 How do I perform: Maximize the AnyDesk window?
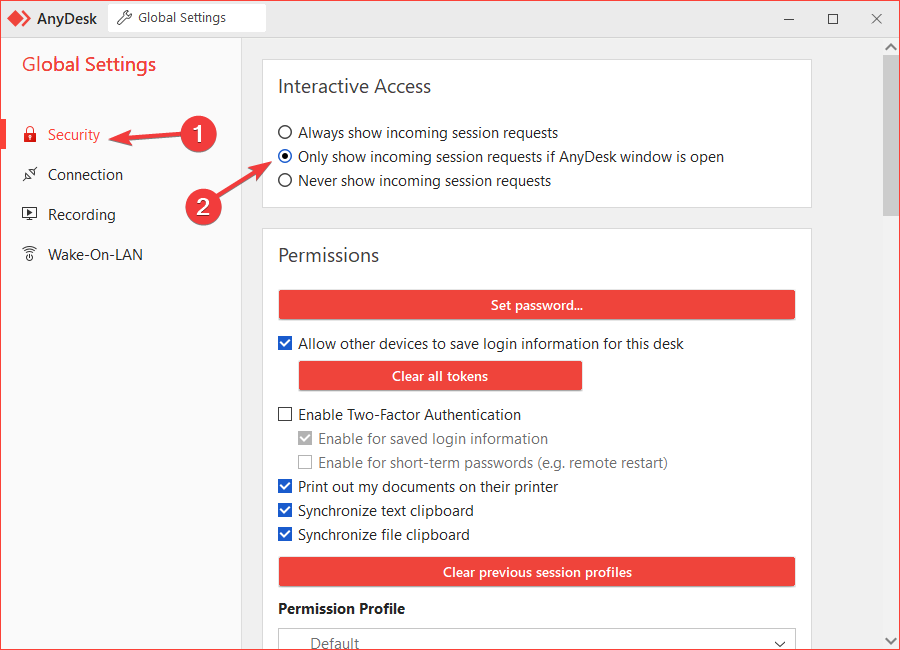tap(833, 19)
